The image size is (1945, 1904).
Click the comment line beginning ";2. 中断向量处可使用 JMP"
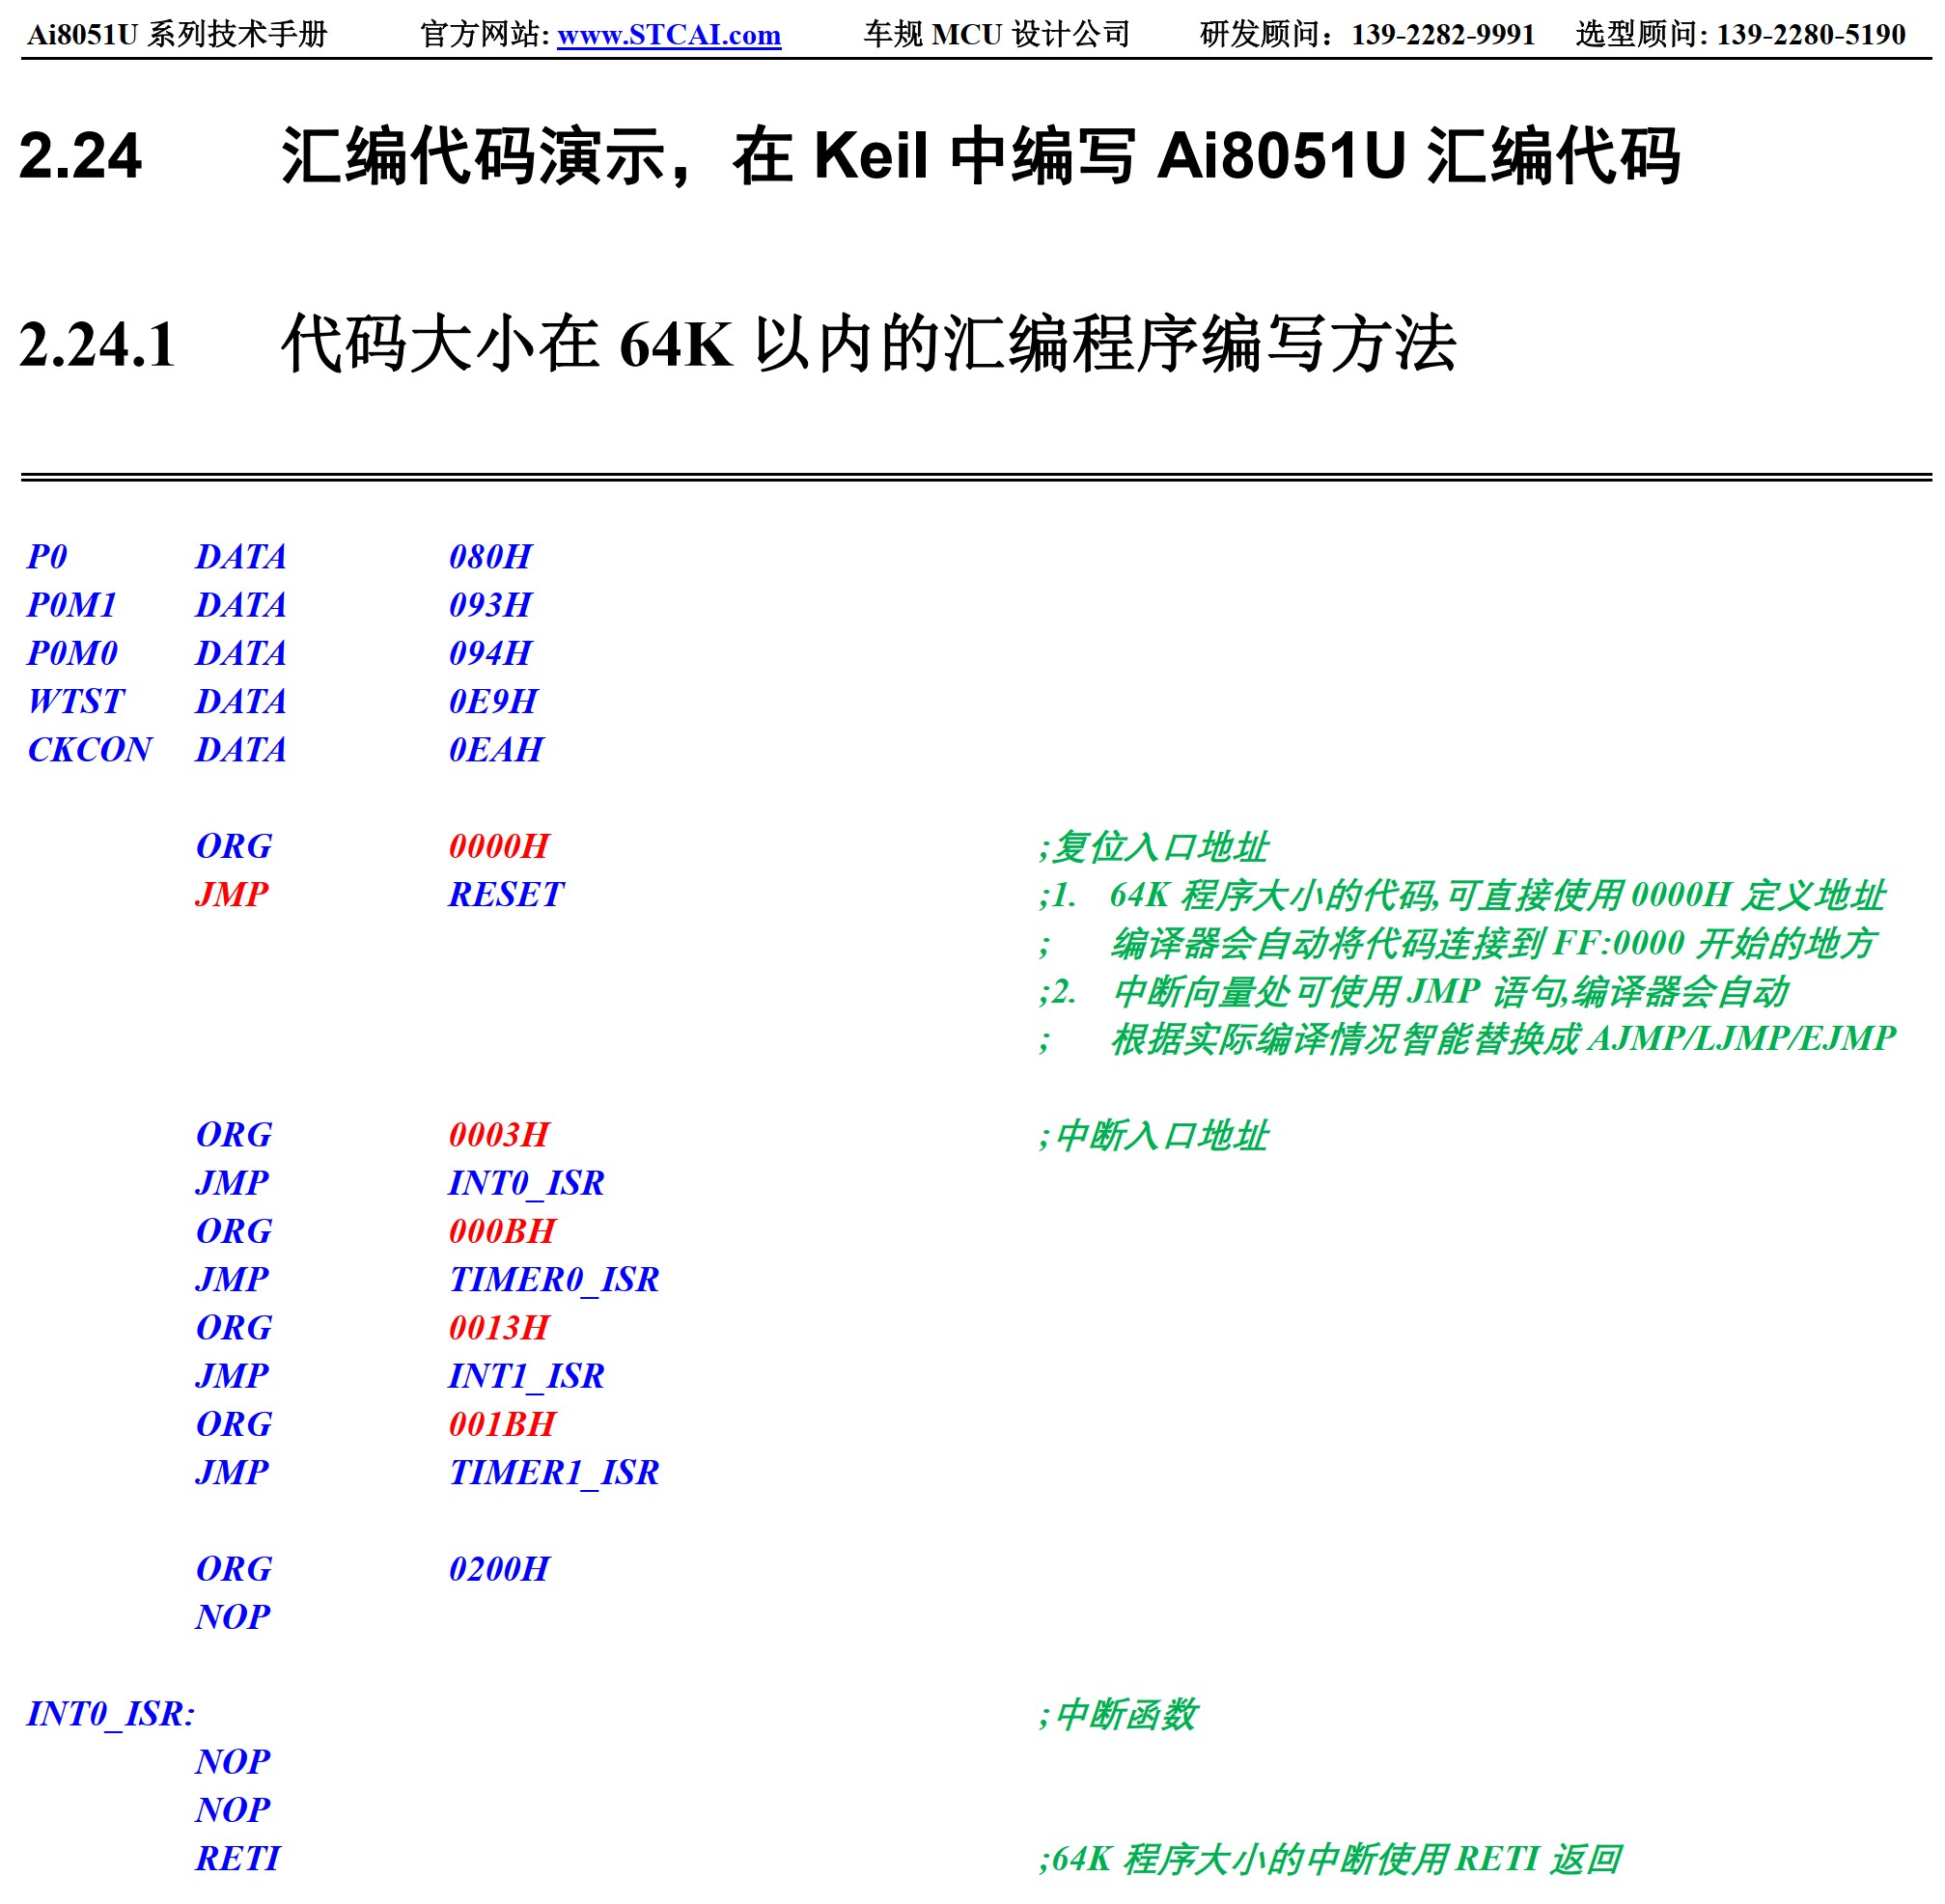(1412, 991)
